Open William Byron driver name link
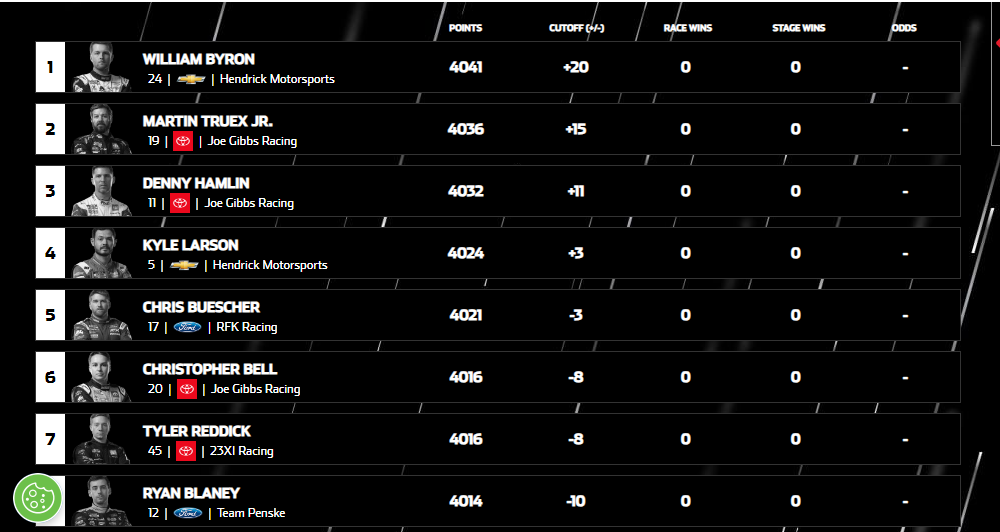This screenshot has height=532, width=1000. coord(198,60)
